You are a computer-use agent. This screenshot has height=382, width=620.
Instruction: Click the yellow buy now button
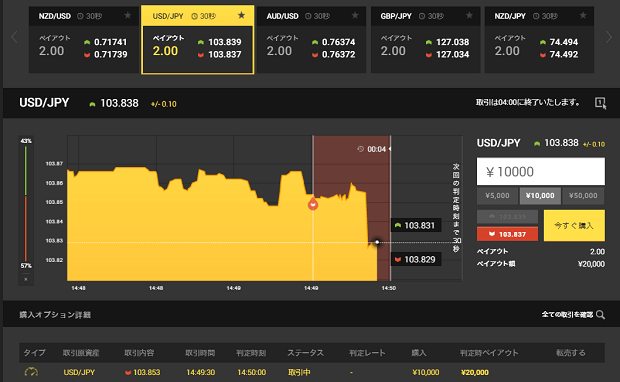tap(574, 225)
